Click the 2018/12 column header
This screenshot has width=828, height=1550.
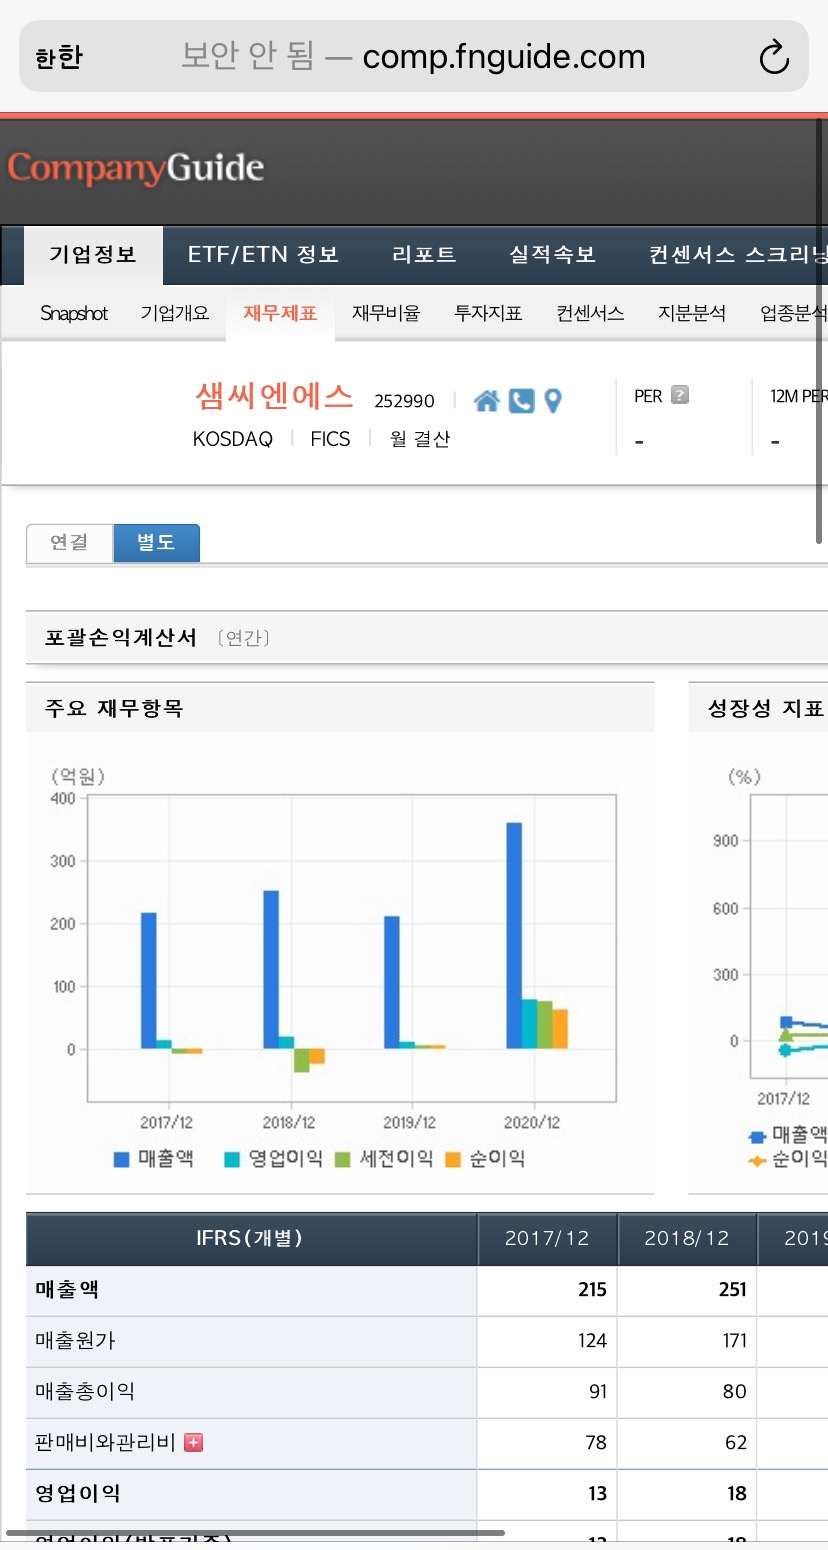687,1239
